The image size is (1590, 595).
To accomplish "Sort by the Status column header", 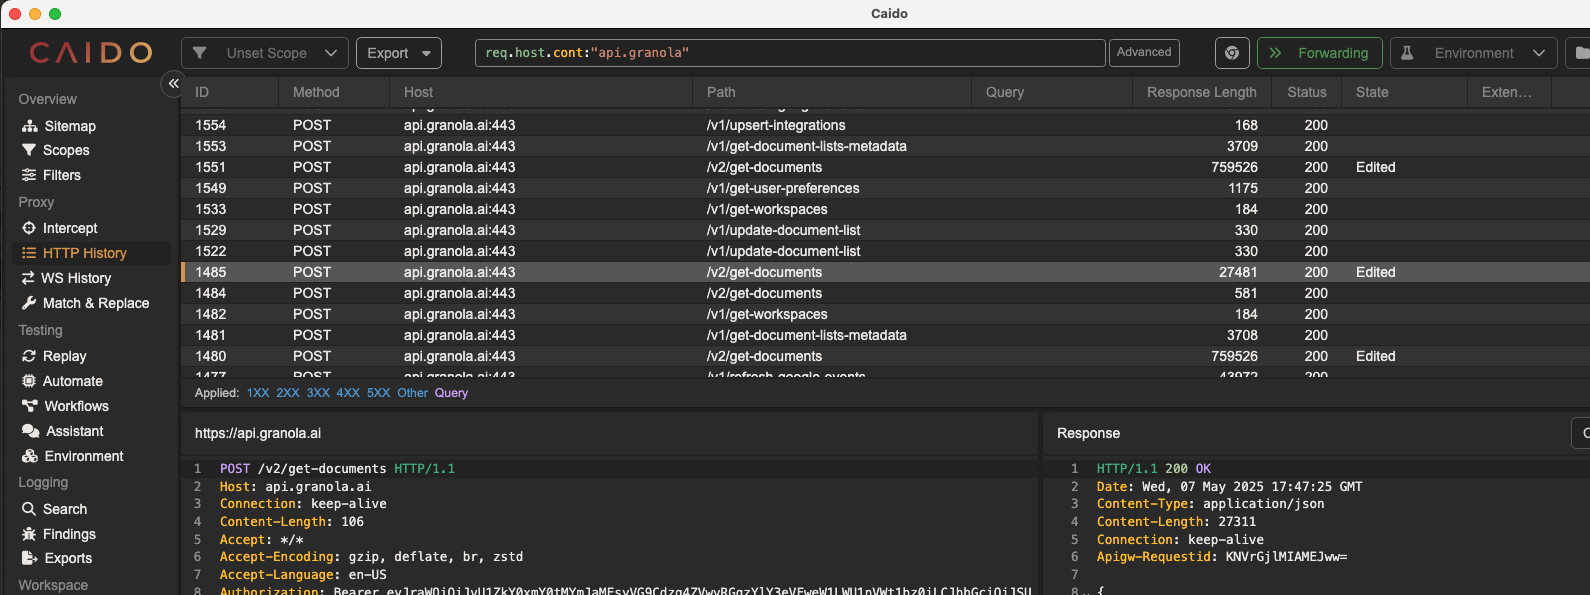I will tap(1307, 92).
